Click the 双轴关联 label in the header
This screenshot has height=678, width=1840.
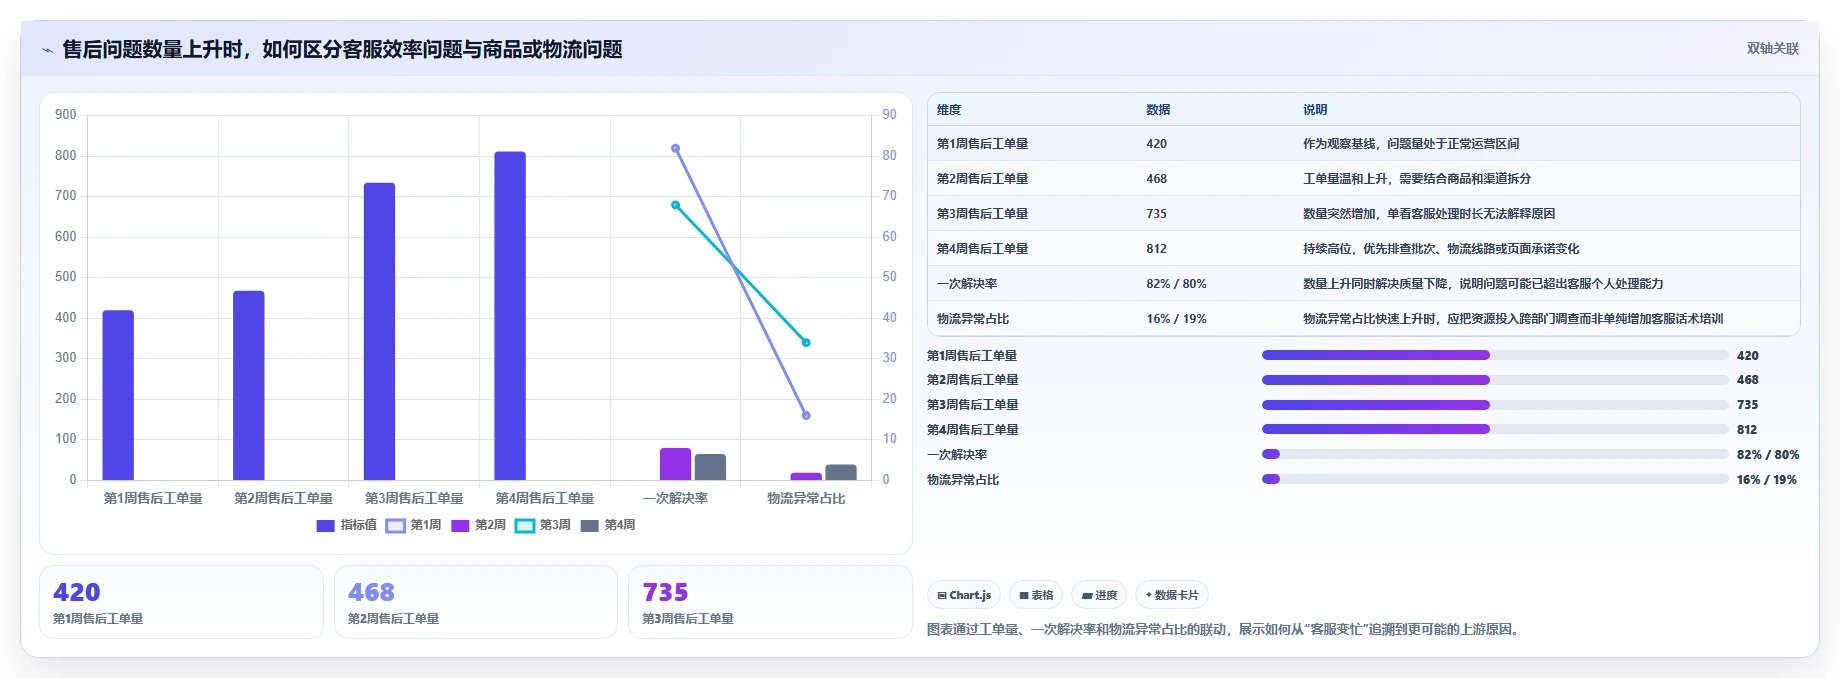[x=1772, y=48]
